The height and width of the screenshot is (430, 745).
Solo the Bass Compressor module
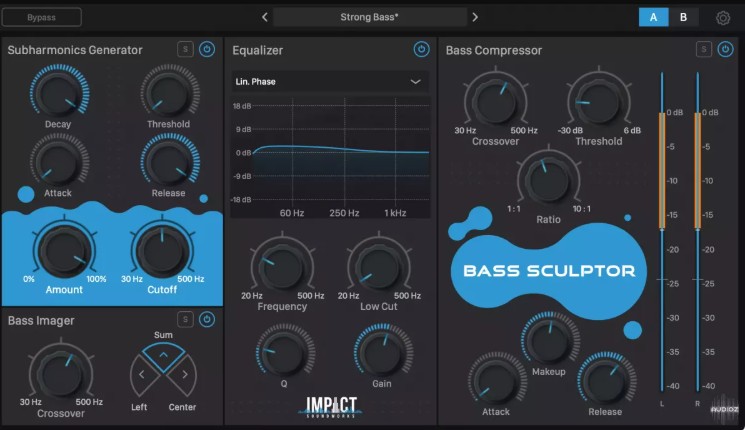[x=704, y=49]
